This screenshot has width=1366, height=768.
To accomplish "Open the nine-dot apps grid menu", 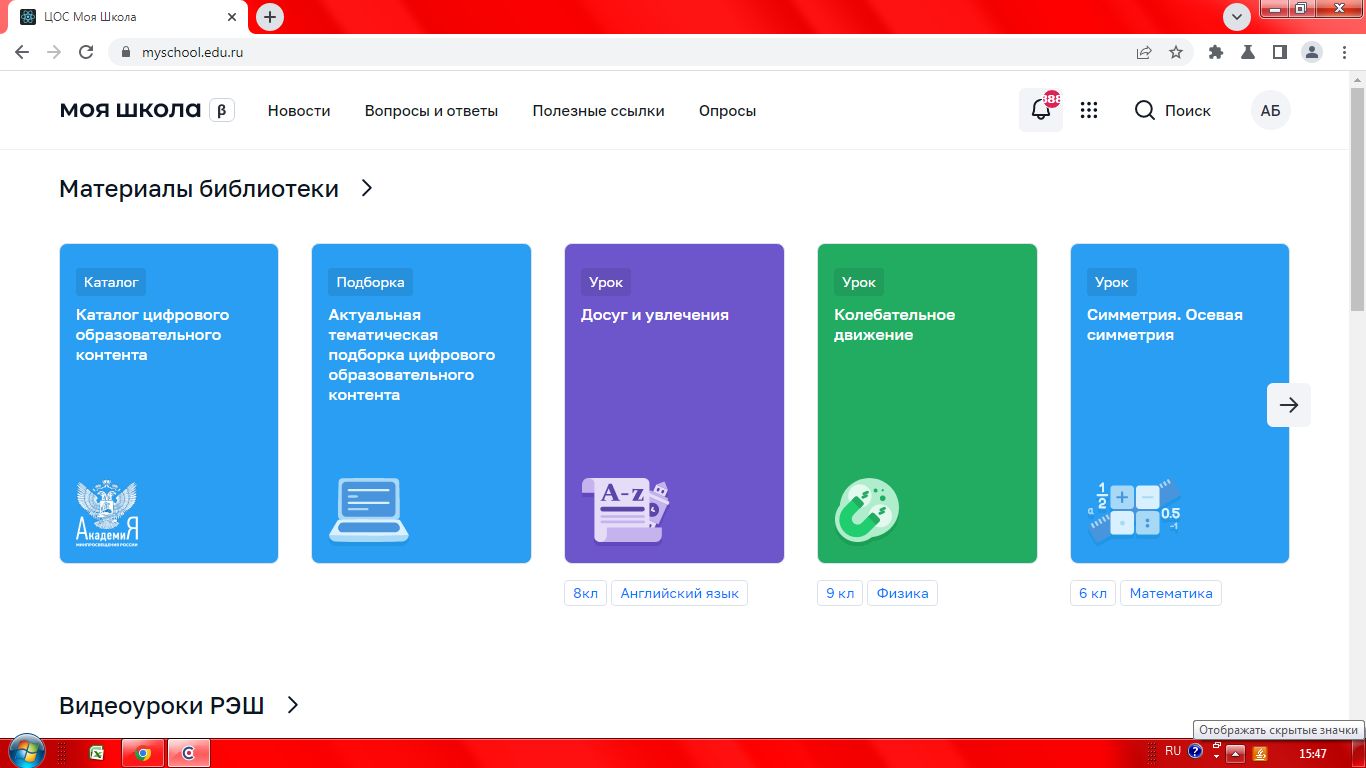I will 1089,111.
